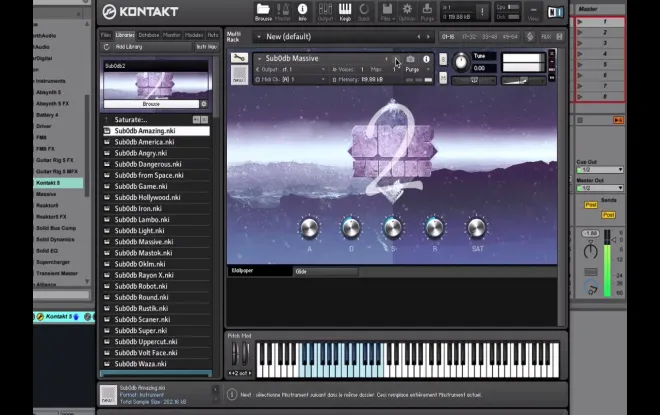
Task: Solo the instrument with S button
Action: pyautogui.click(x=443, y=59)
